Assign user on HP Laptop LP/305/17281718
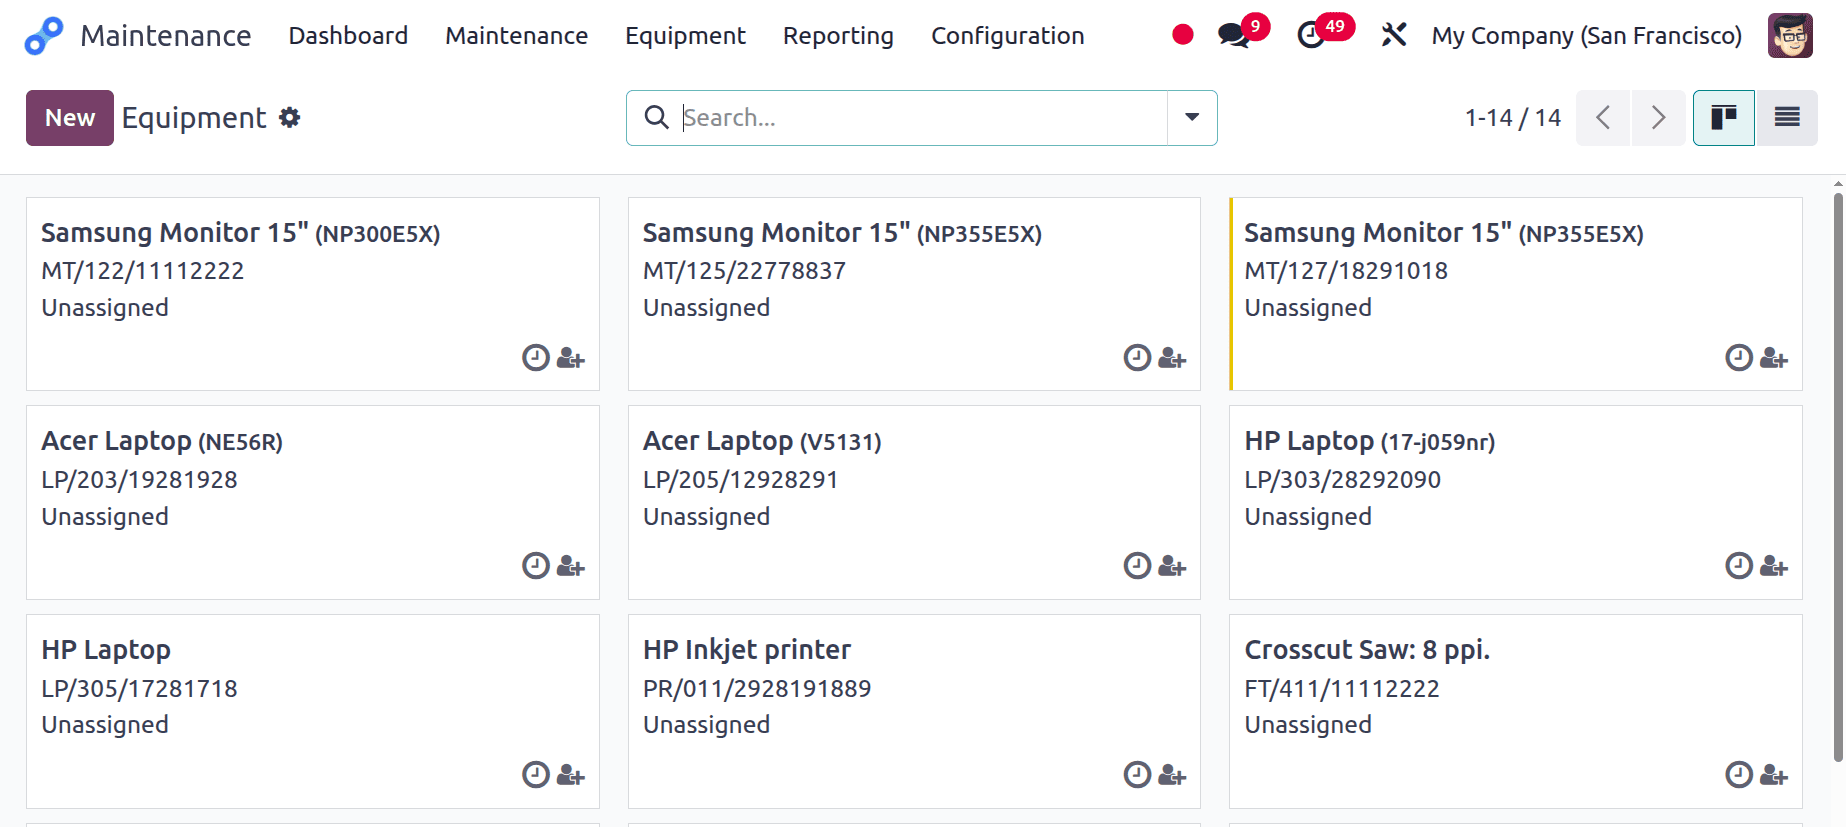 tap(570, 776)
